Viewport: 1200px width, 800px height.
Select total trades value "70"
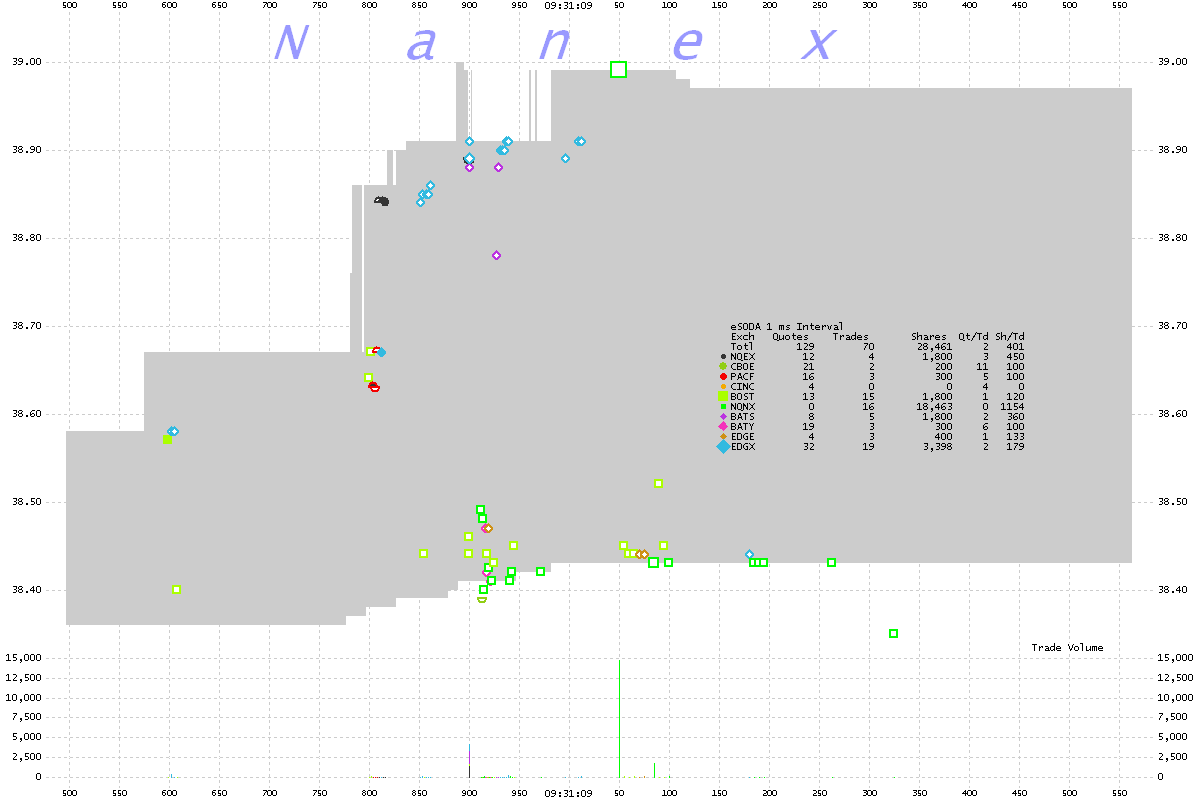[868, 346]
